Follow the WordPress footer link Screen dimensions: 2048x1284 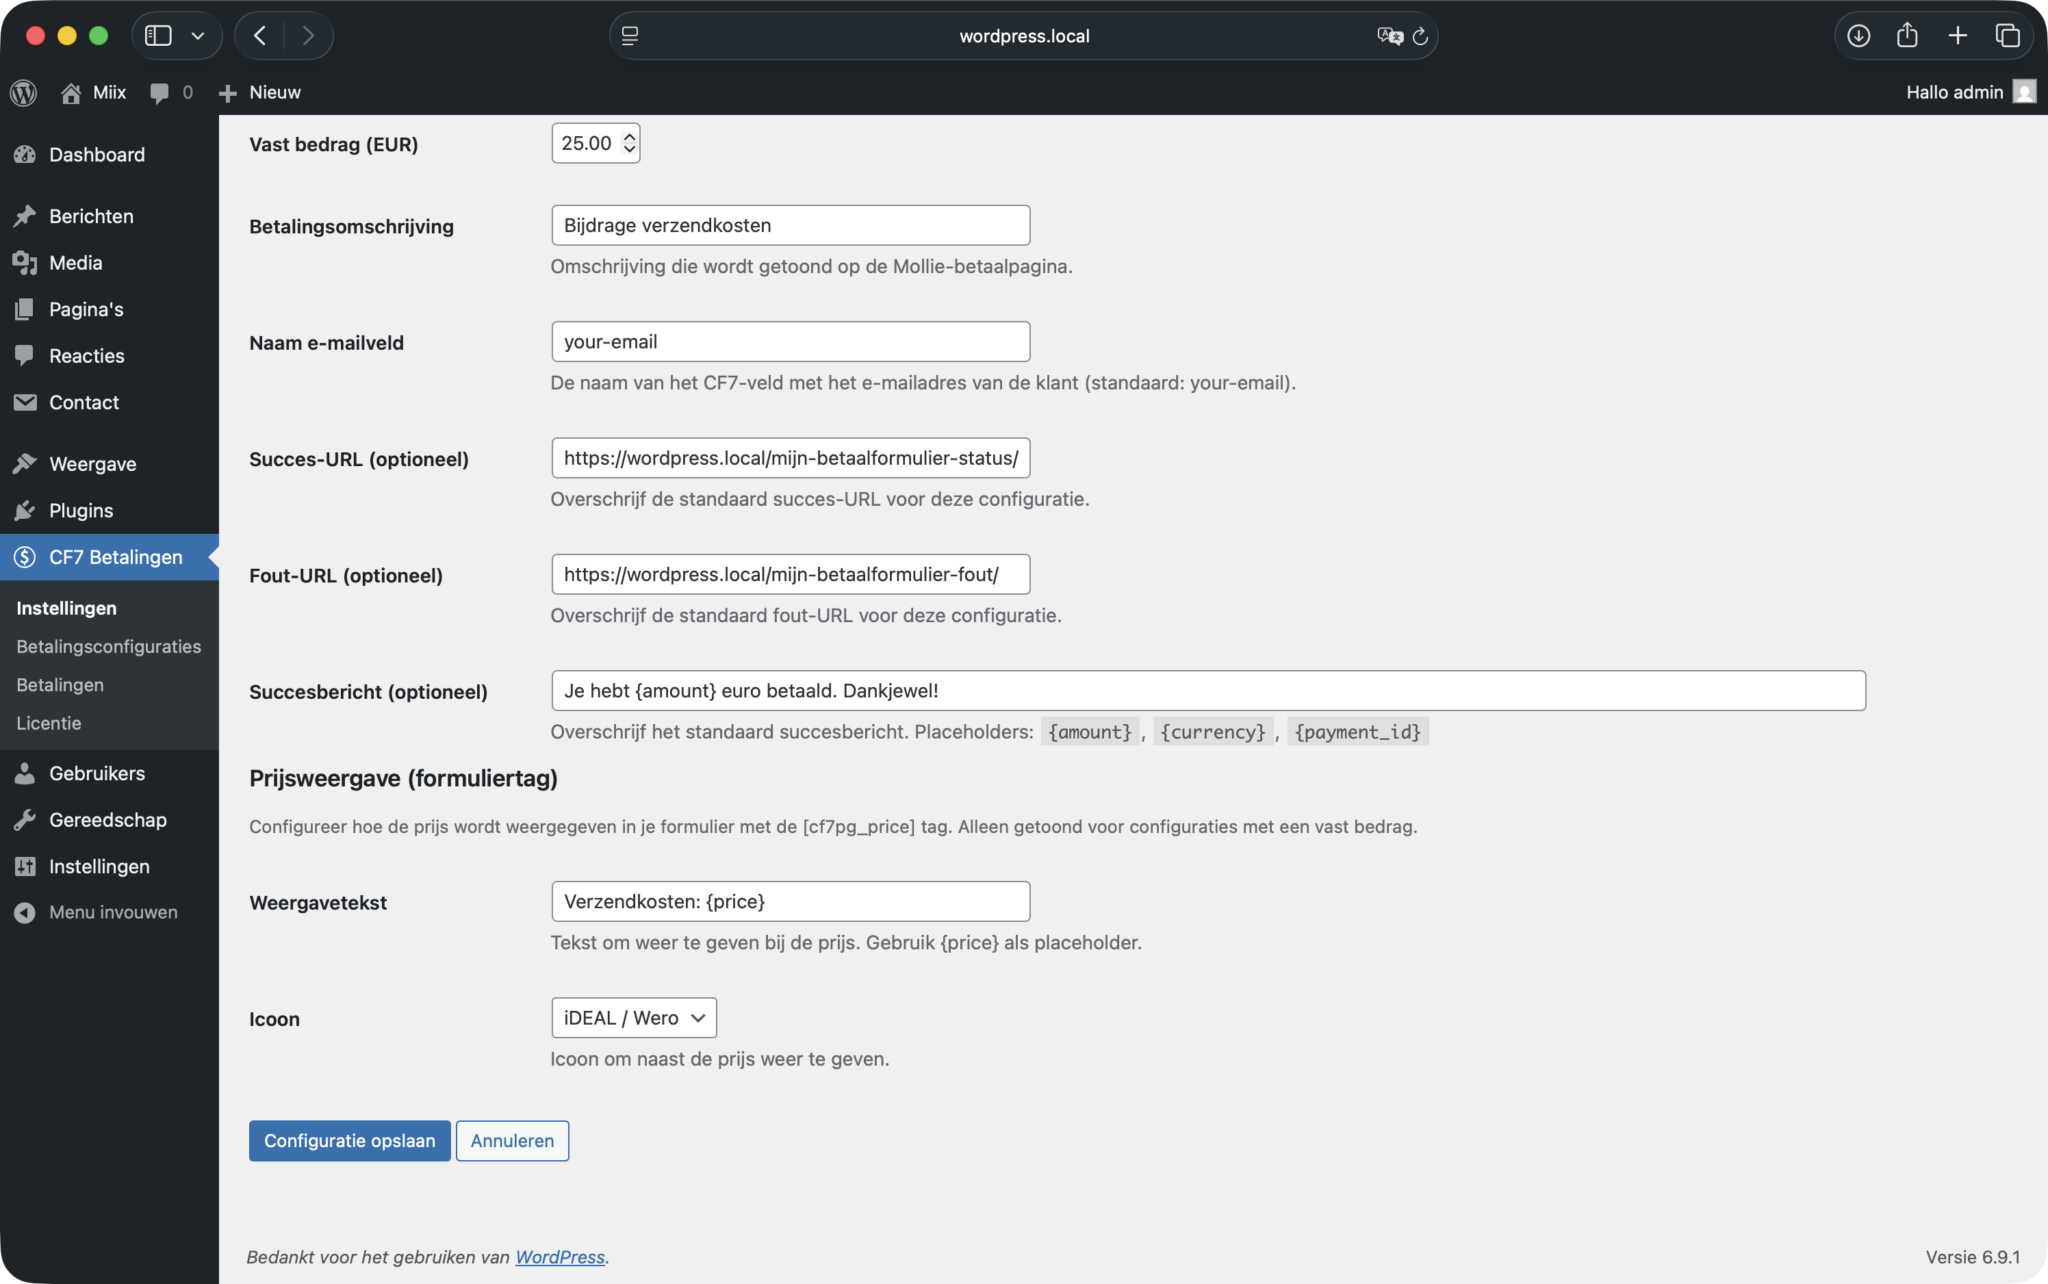tap(559, 1257)
